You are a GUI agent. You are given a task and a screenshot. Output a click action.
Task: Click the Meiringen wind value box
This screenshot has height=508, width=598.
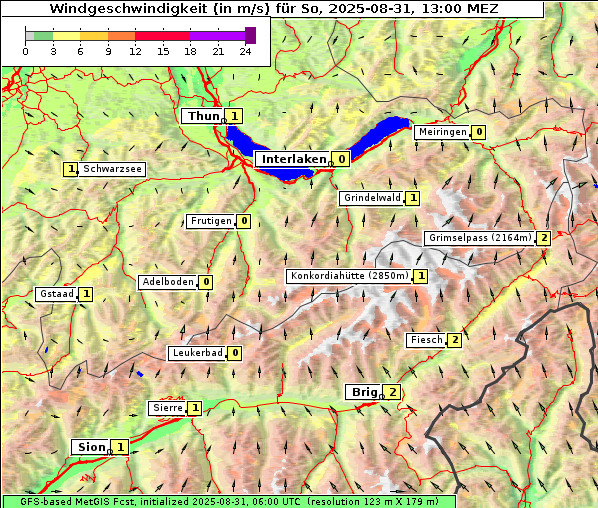(x=479, y=132)
